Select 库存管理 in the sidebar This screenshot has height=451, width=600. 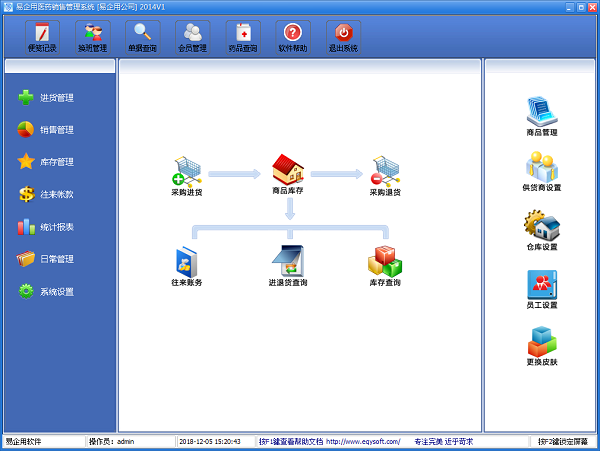point(46,162)
